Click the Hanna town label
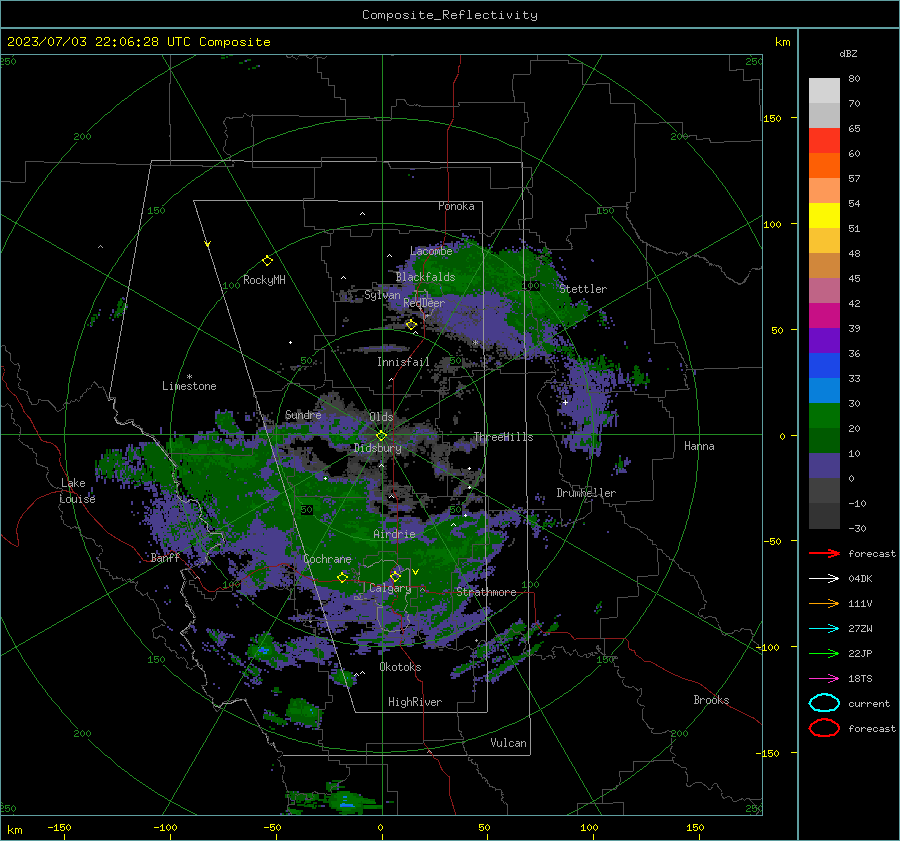This screenshot has height=841, width=900. tap(699, 446)
